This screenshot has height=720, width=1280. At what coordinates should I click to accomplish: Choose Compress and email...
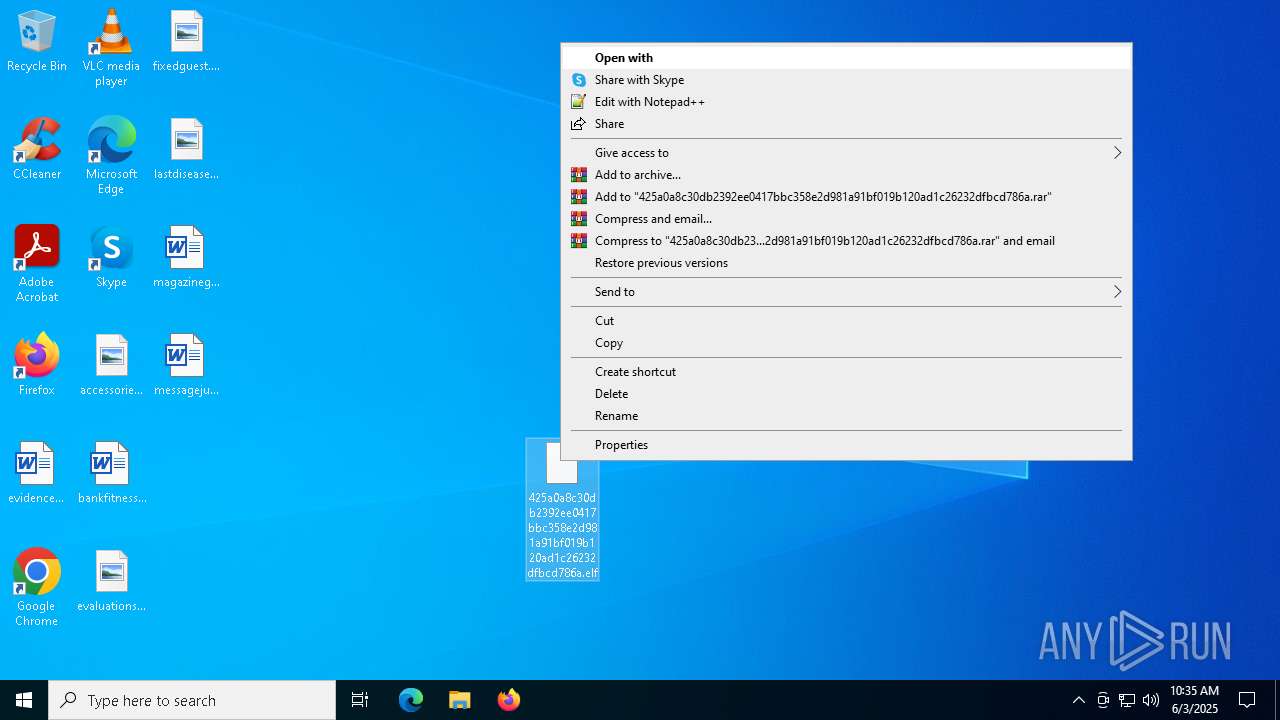(846, 219)
